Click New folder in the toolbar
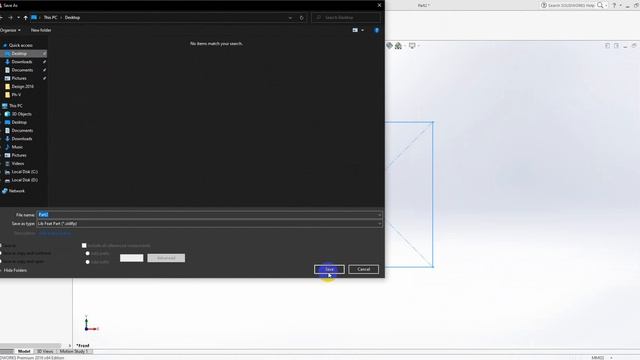The height and width of the screenshot is (360, 640). coord(41,30)
